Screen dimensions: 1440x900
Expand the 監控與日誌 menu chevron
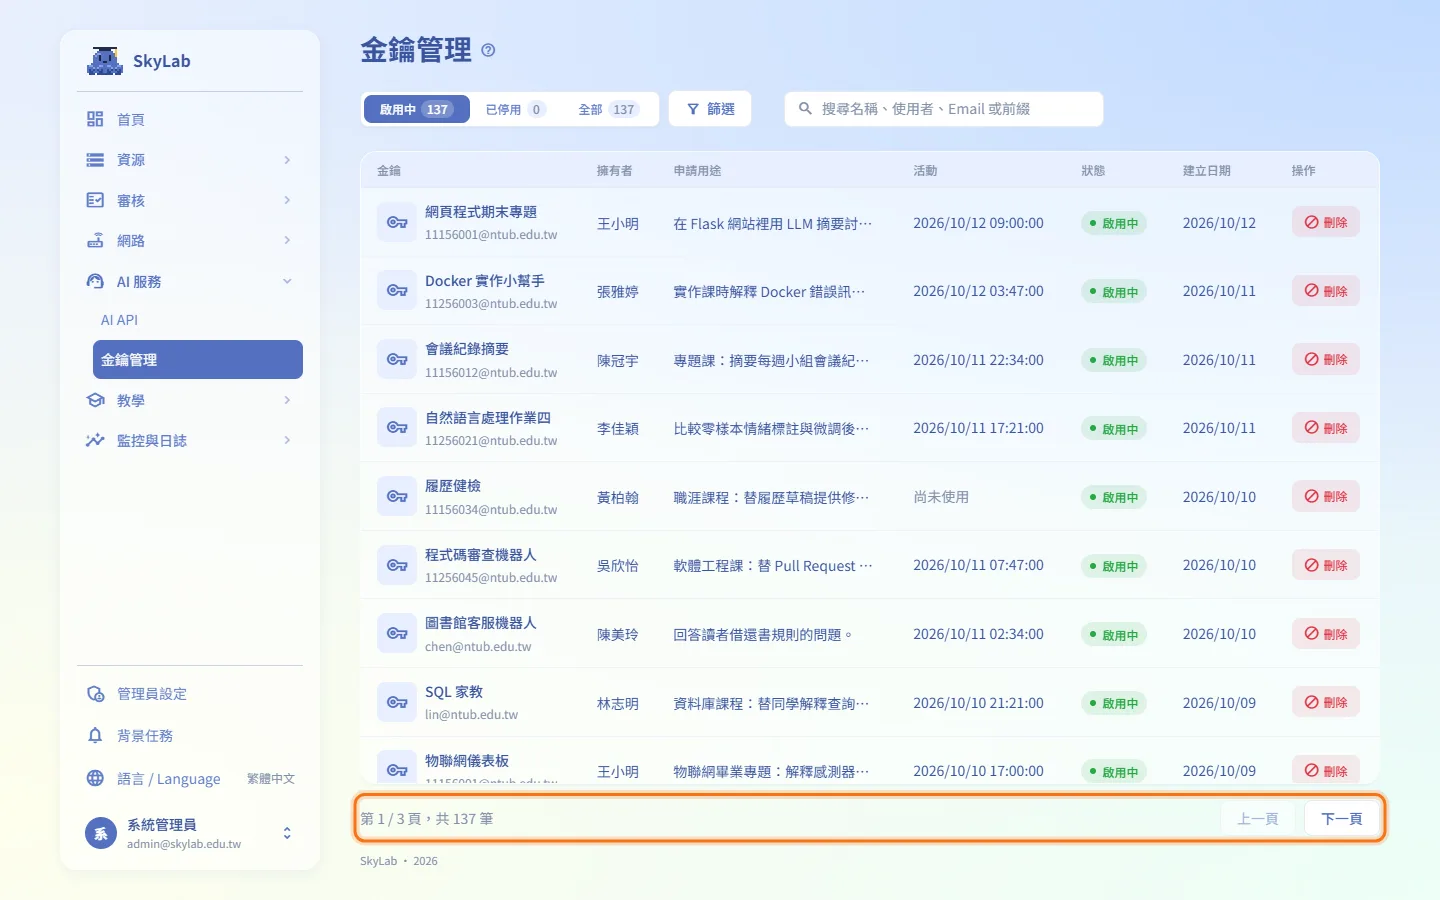tap(287, 440)
